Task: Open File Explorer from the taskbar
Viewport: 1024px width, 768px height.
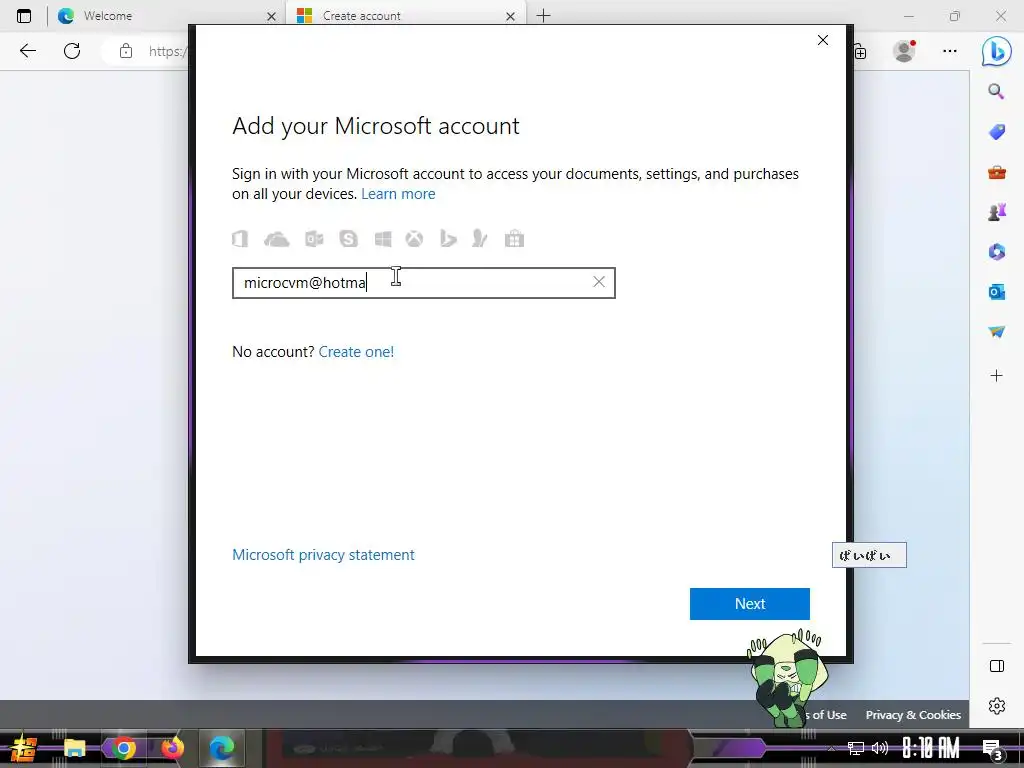Action: pyautogui.click(x=74, y=748)
